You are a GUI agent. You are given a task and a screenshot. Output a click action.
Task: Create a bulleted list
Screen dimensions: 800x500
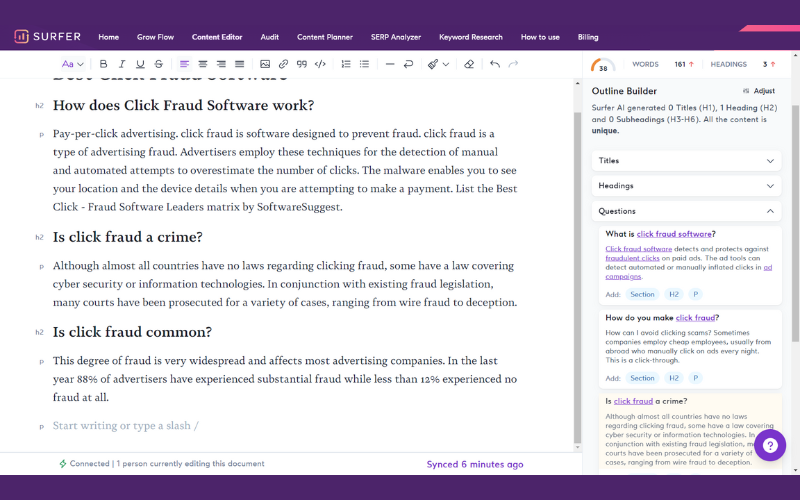pos(364,64)
